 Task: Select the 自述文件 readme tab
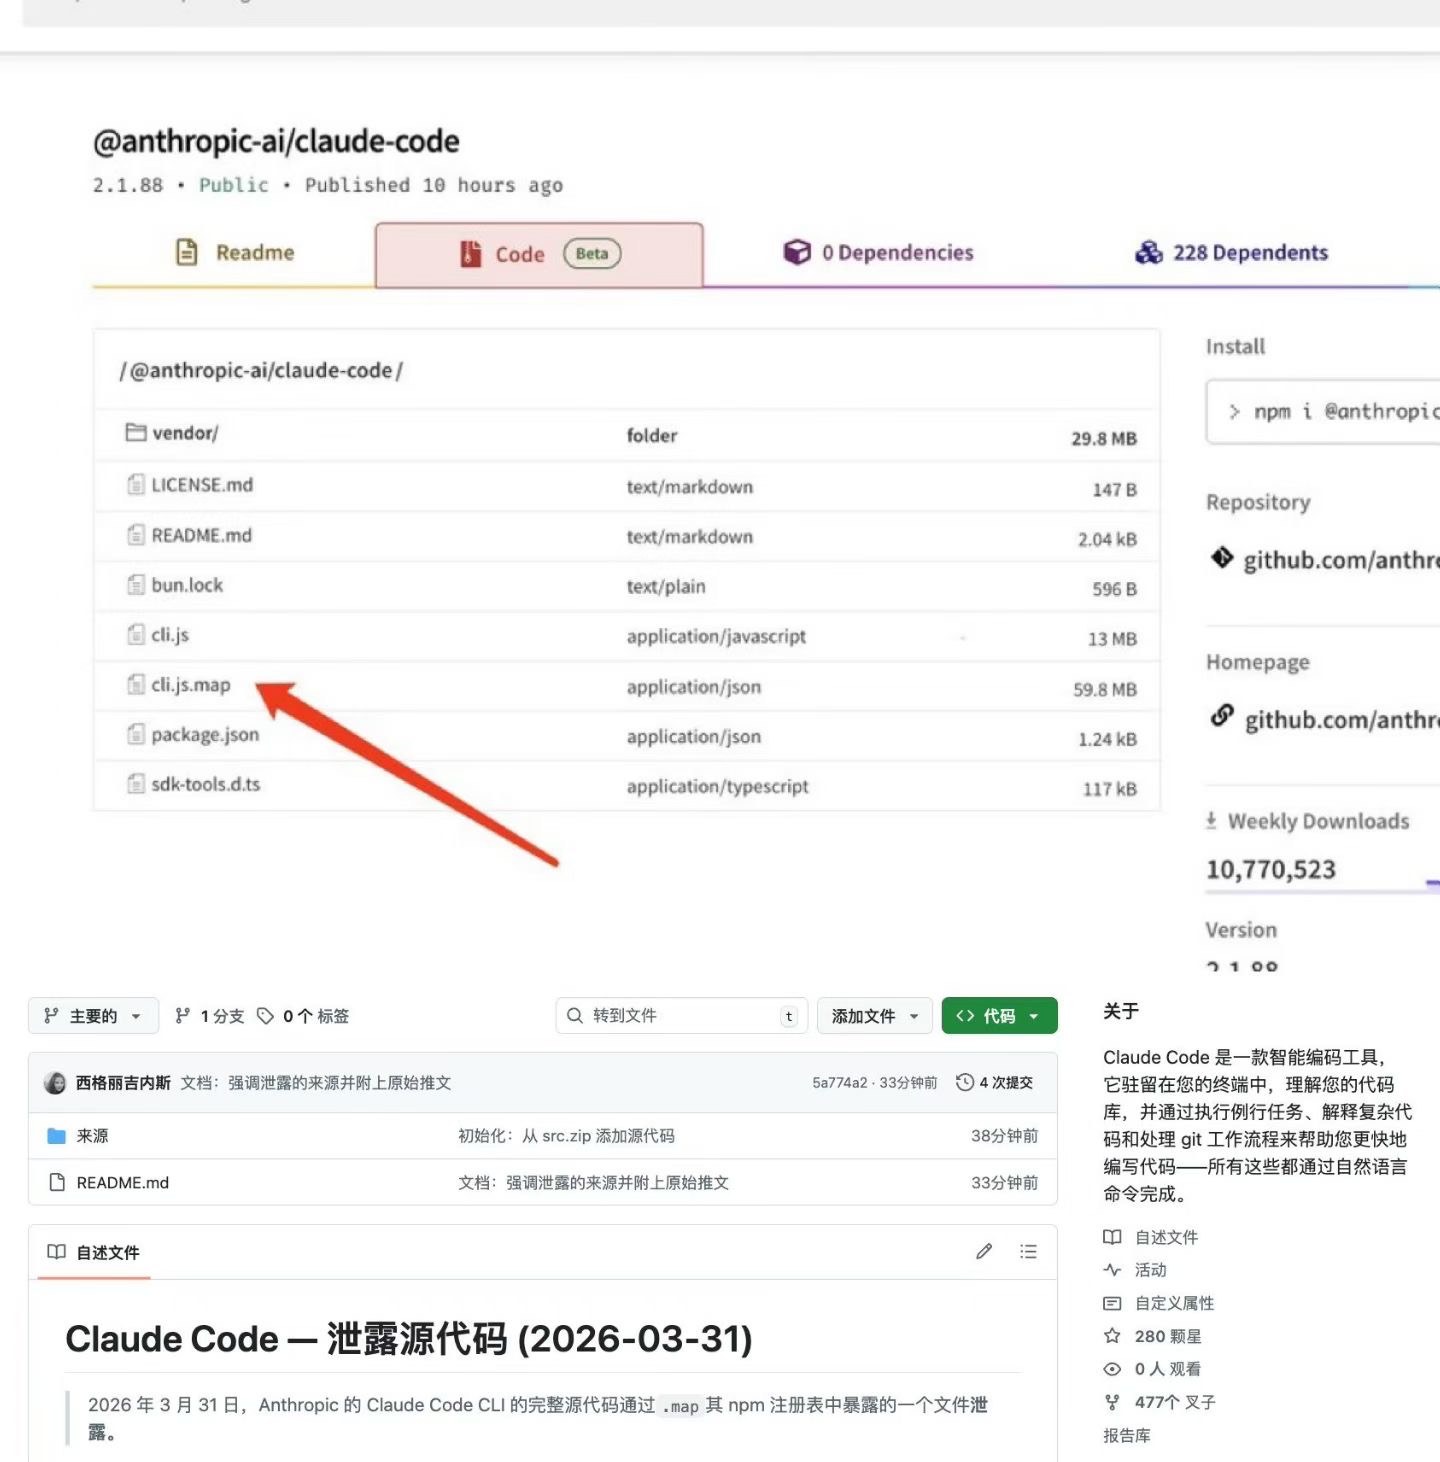click(94, 1252)
